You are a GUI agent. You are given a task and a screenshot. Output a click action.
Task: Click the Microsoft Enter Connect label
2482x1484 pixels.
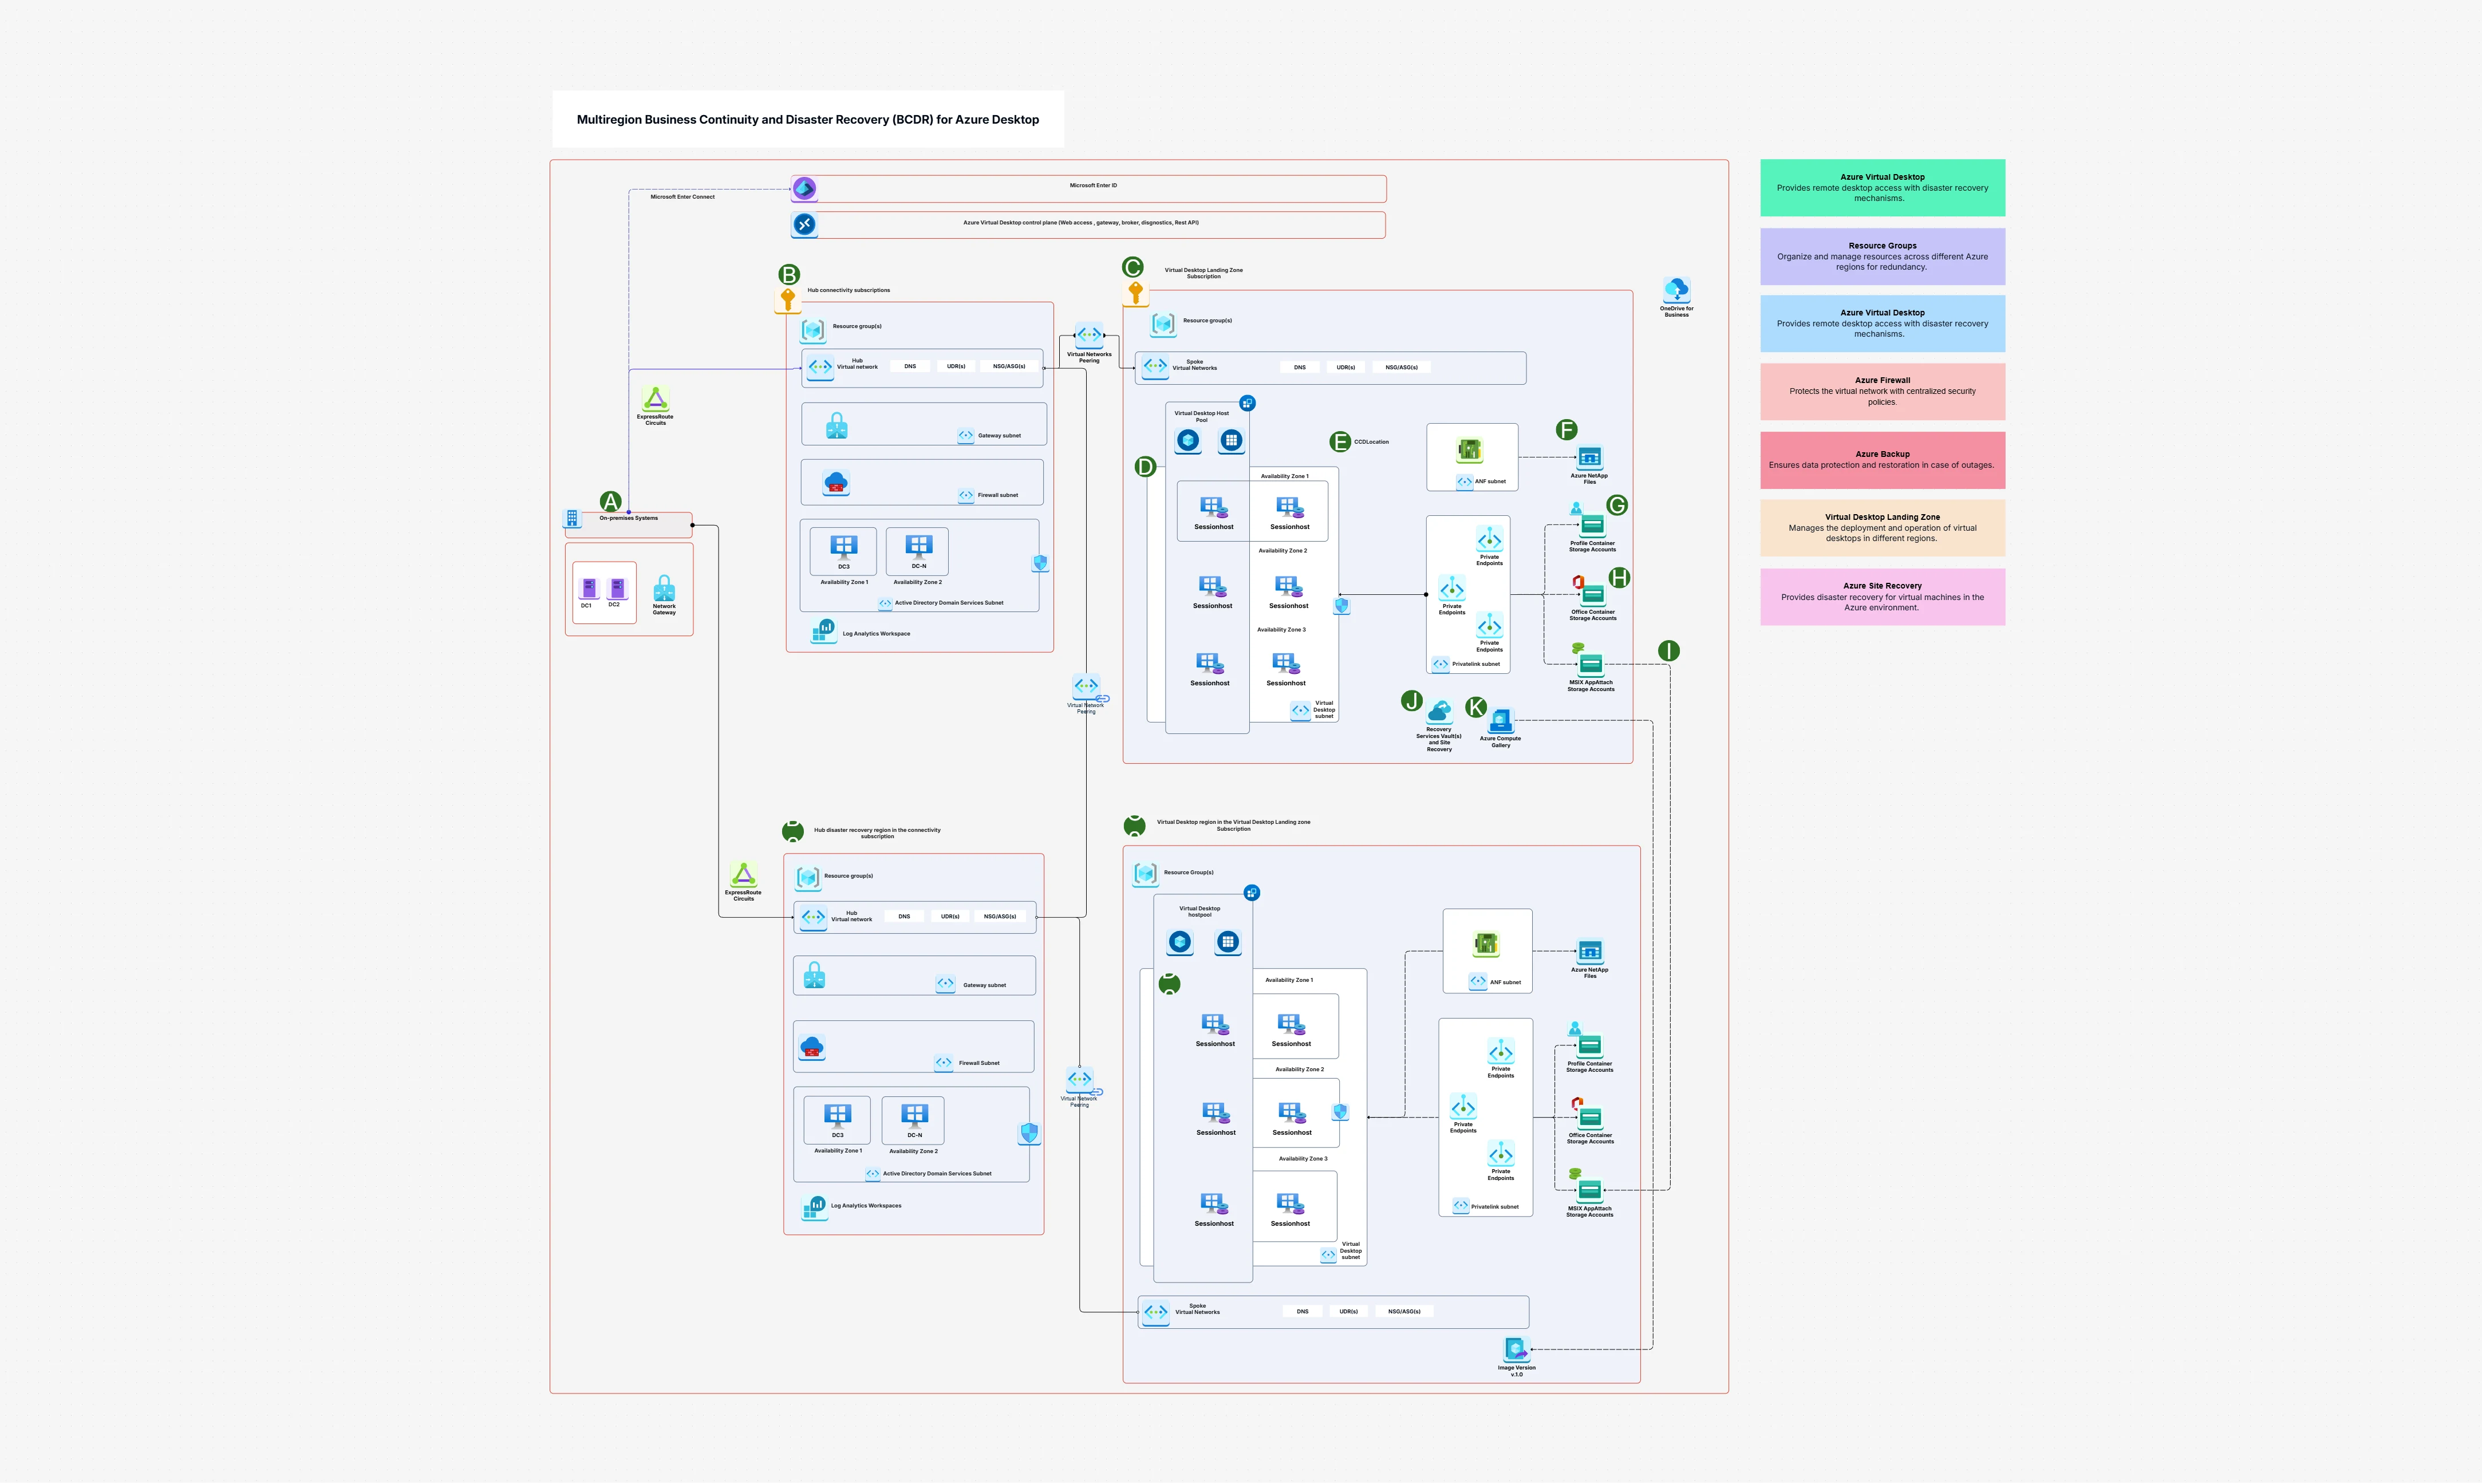coord(682,197)
